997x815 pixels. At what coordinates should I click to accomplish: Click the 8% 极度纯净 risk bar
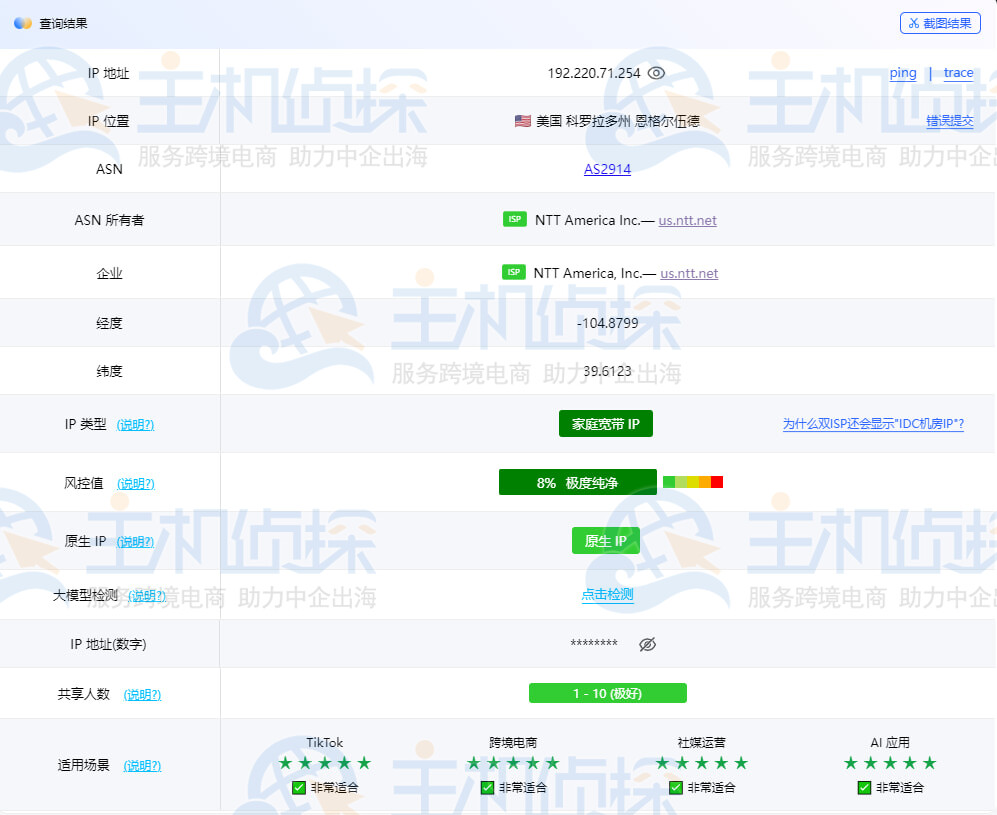point(577,483)
